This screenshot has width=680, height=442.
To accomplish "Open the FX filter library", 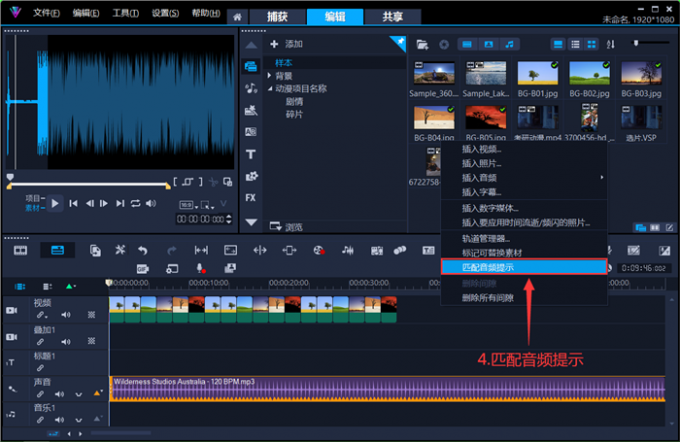I will tap(250, 197).
